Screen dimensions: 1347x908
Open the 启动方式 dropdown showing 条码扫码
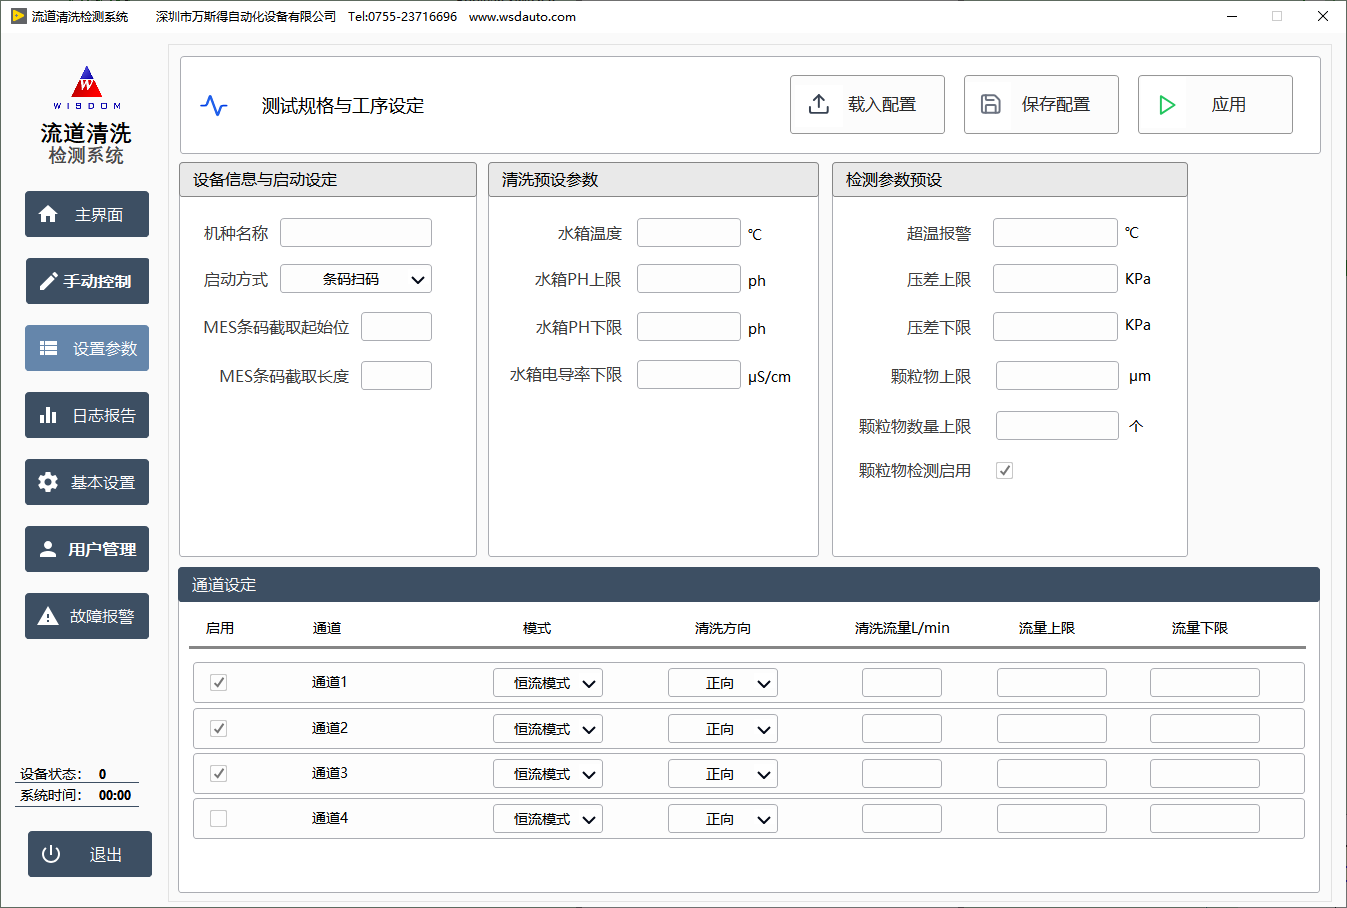coord(356,279)
